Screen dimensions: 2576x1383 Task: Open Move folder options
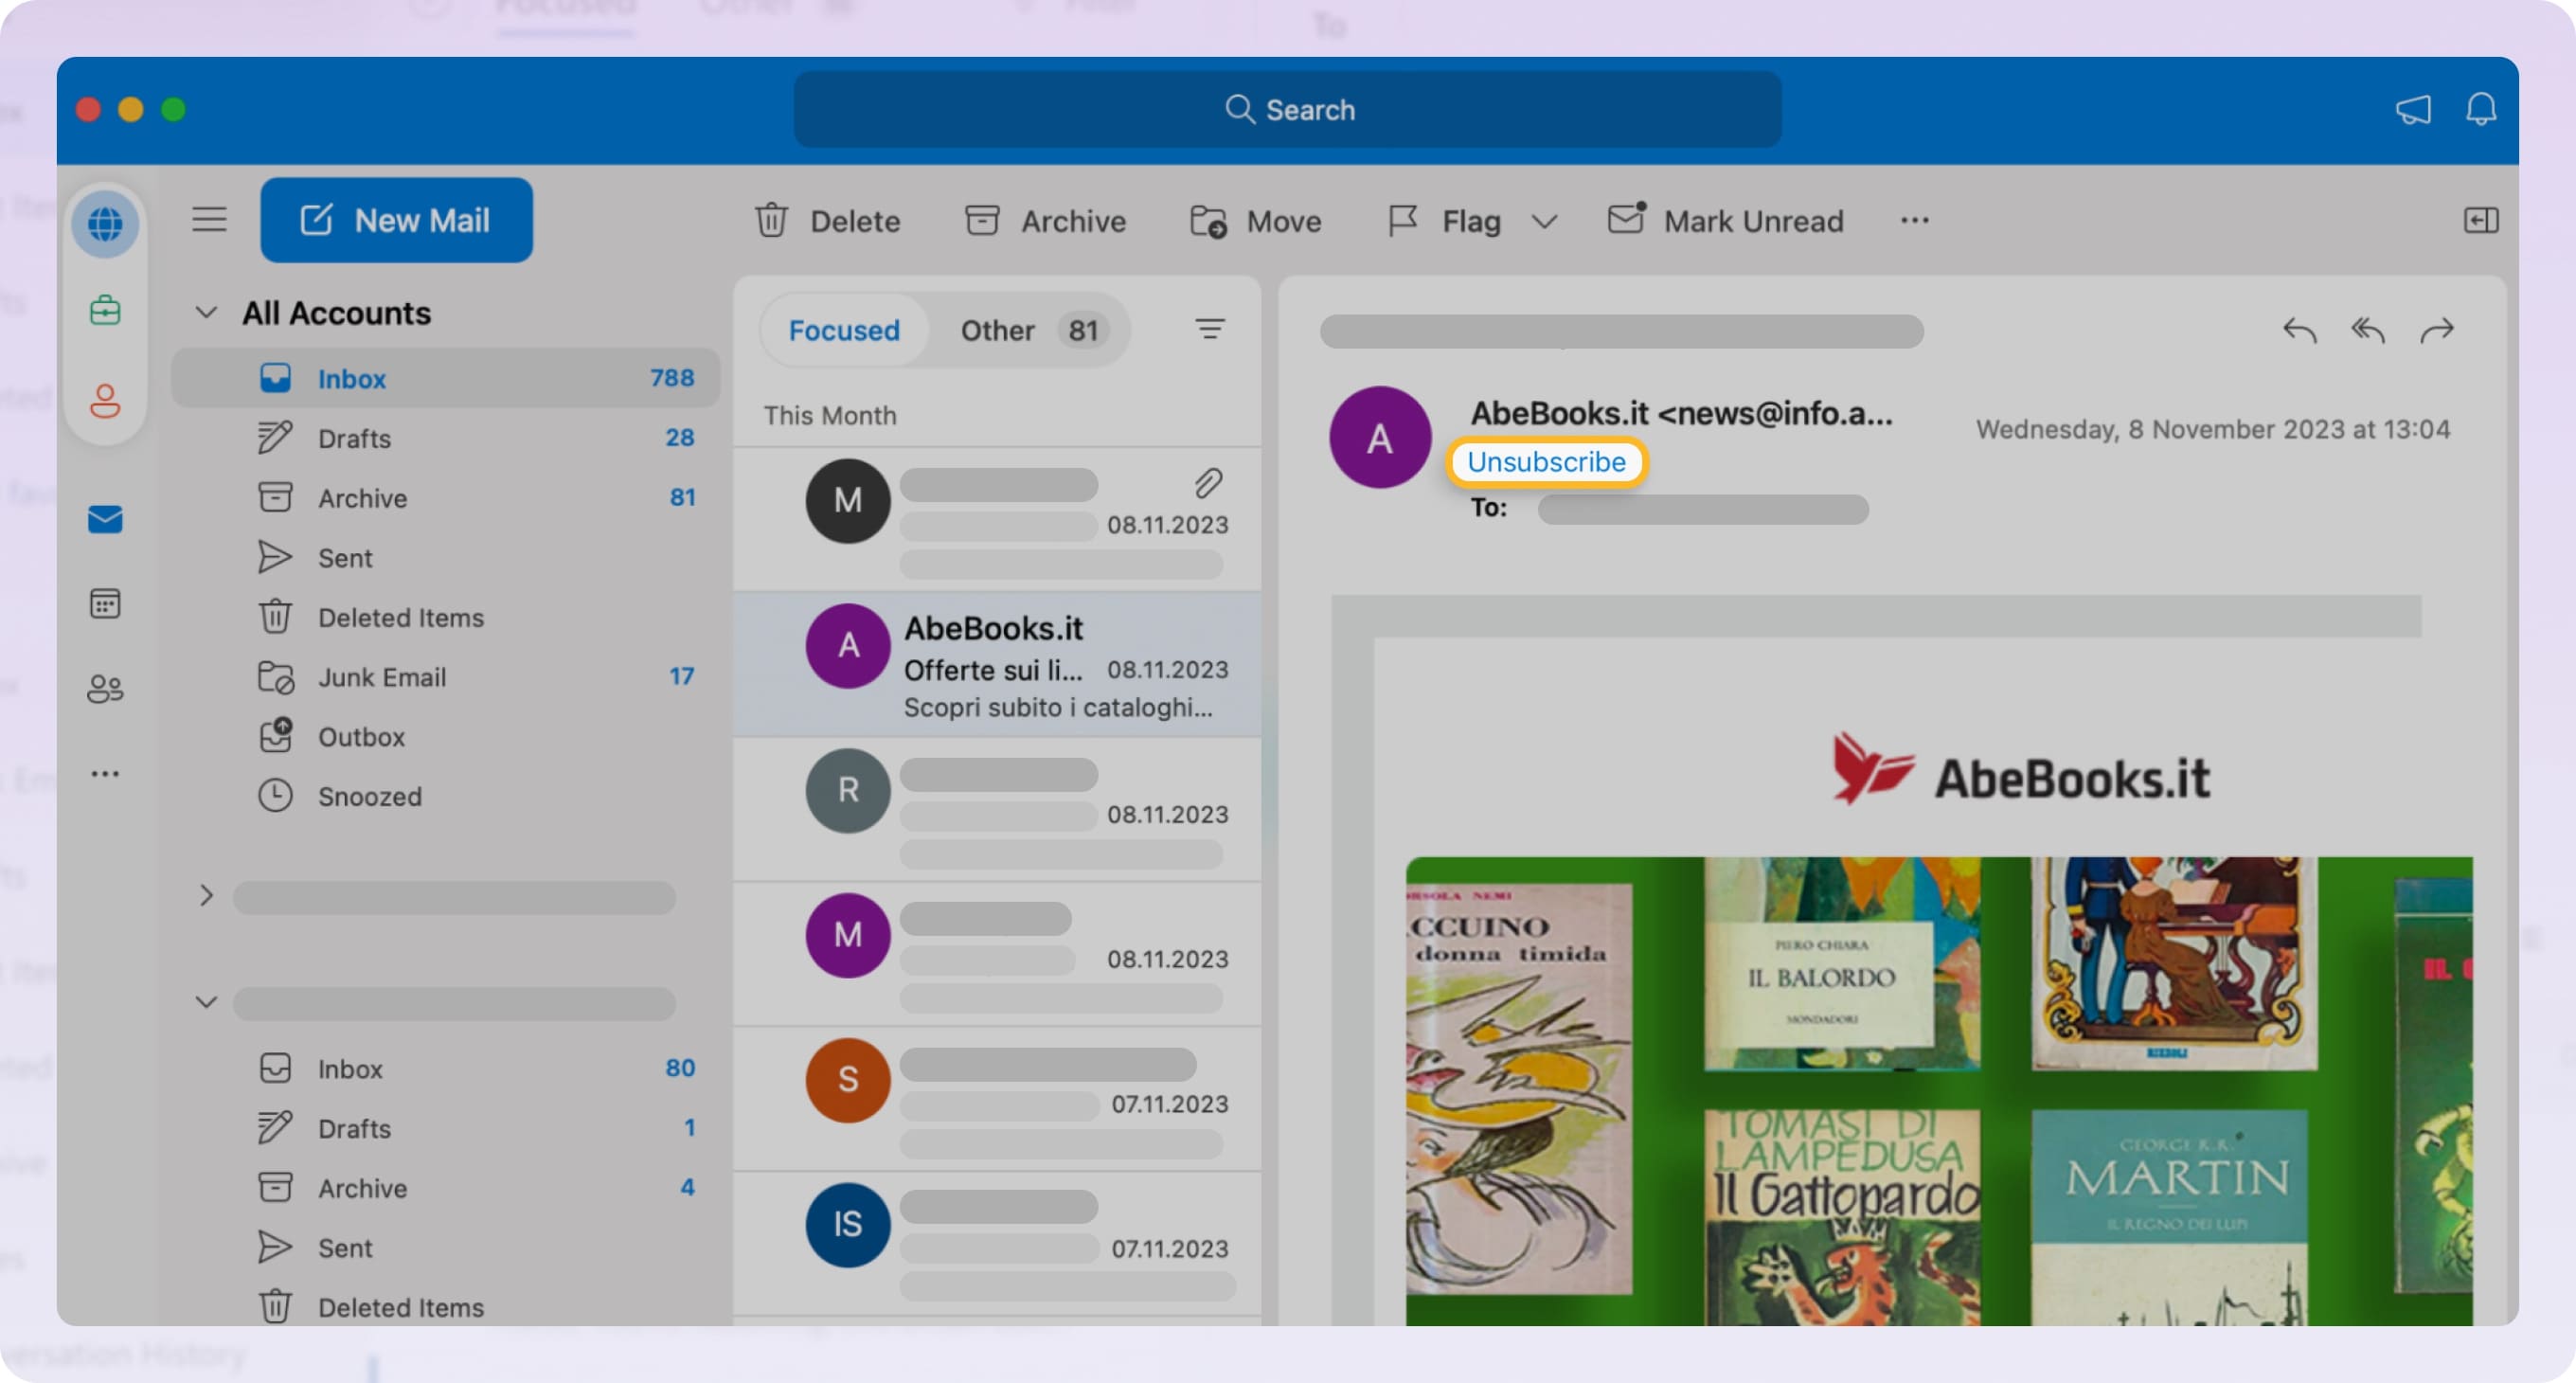tap(1255, 221)
